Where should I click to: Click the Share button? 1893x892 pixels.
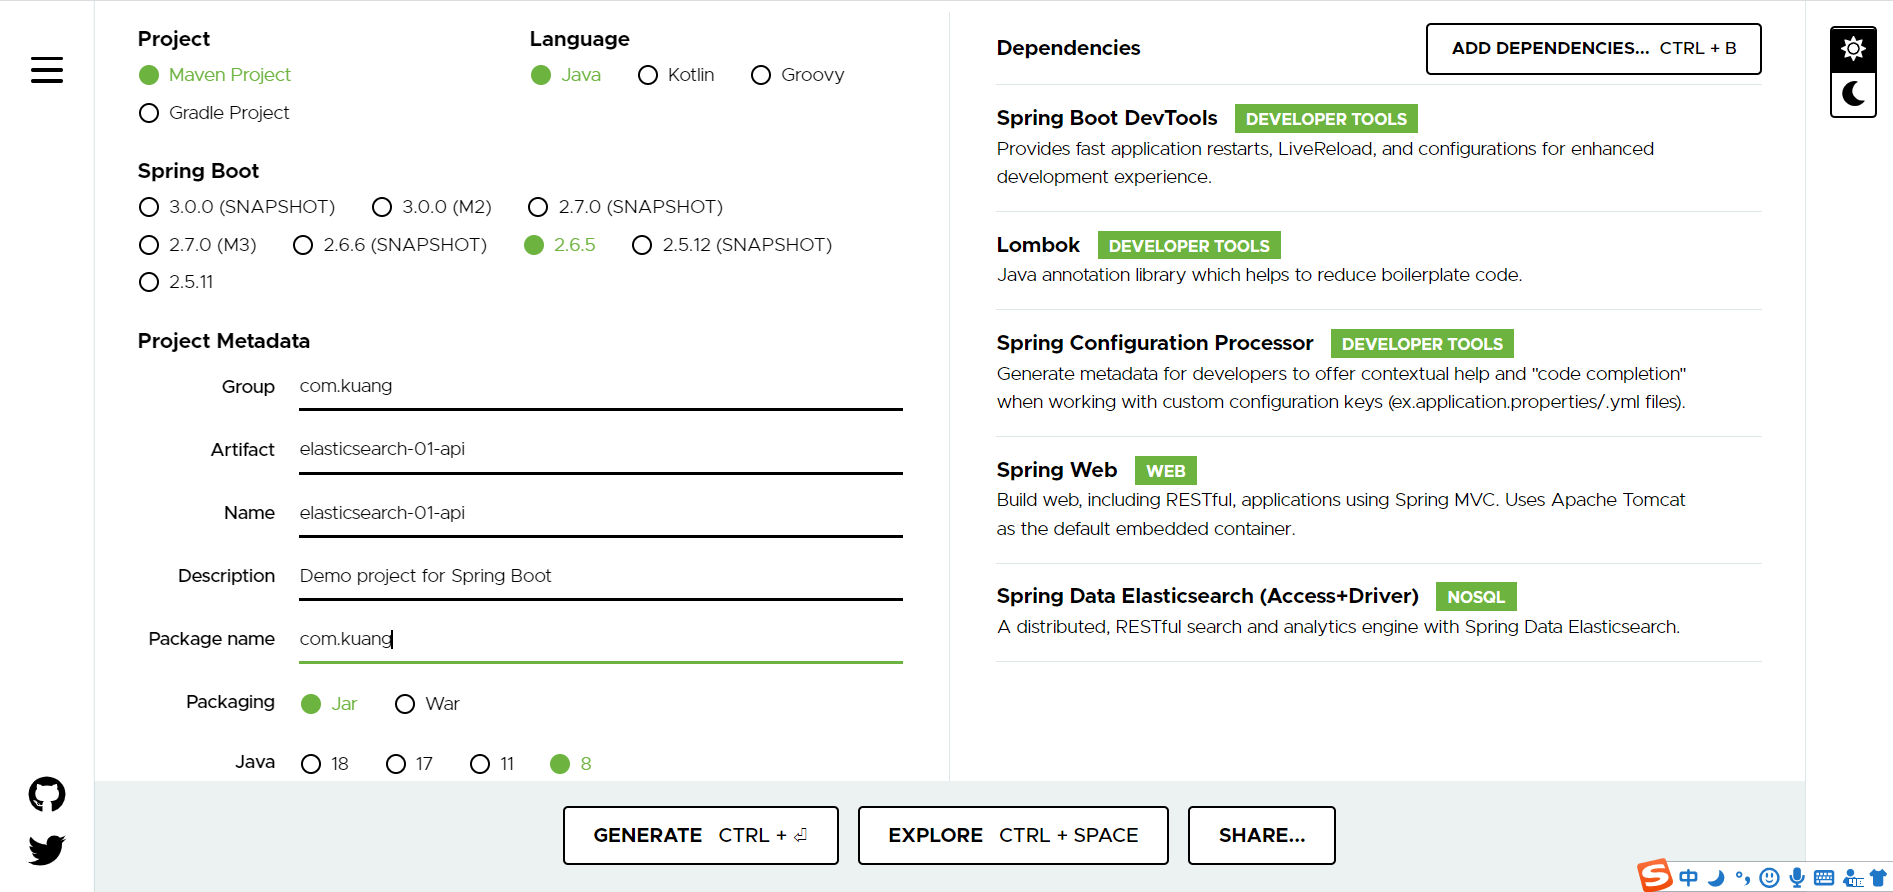point(1261,835)
